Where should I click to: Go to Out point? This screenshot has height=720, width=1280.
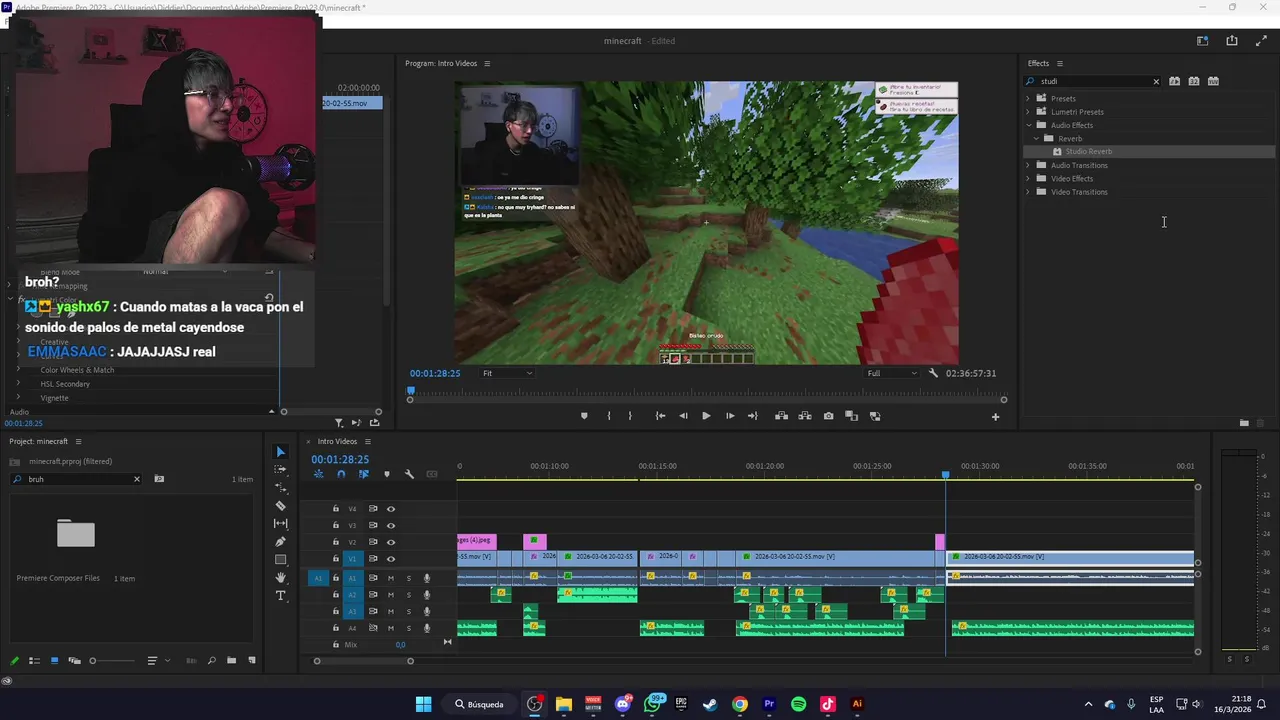pyautogui.click(x=753, y=416)
